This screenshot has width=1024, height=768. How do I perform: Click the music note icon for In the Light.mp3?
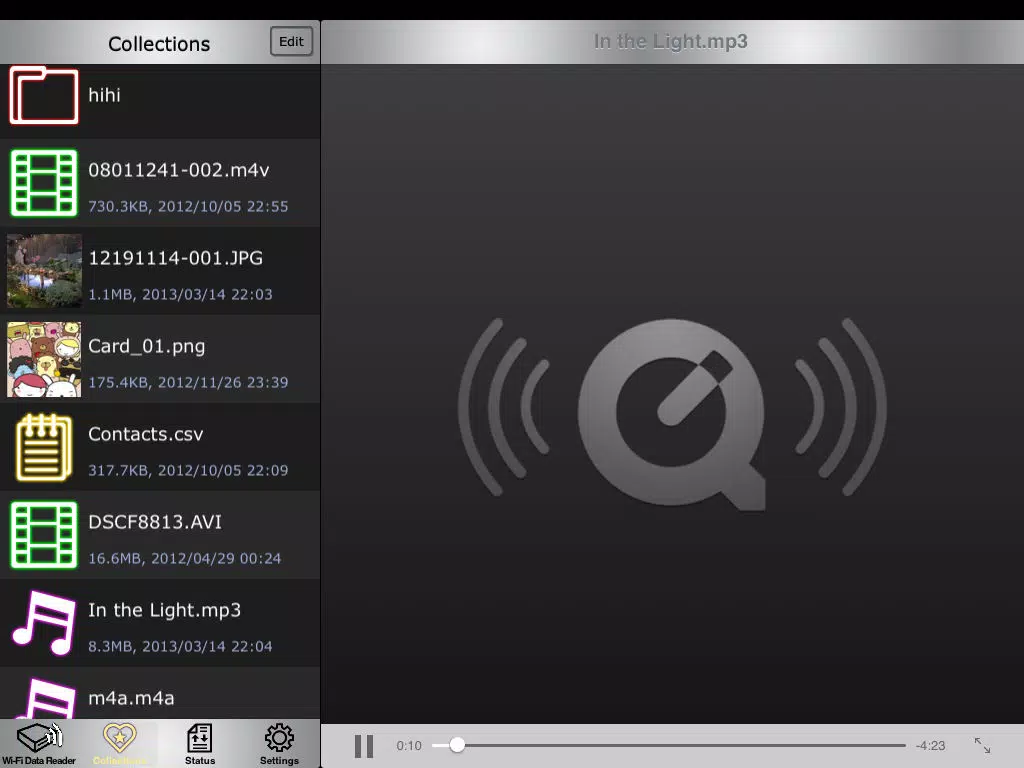[x=44, y=622]
